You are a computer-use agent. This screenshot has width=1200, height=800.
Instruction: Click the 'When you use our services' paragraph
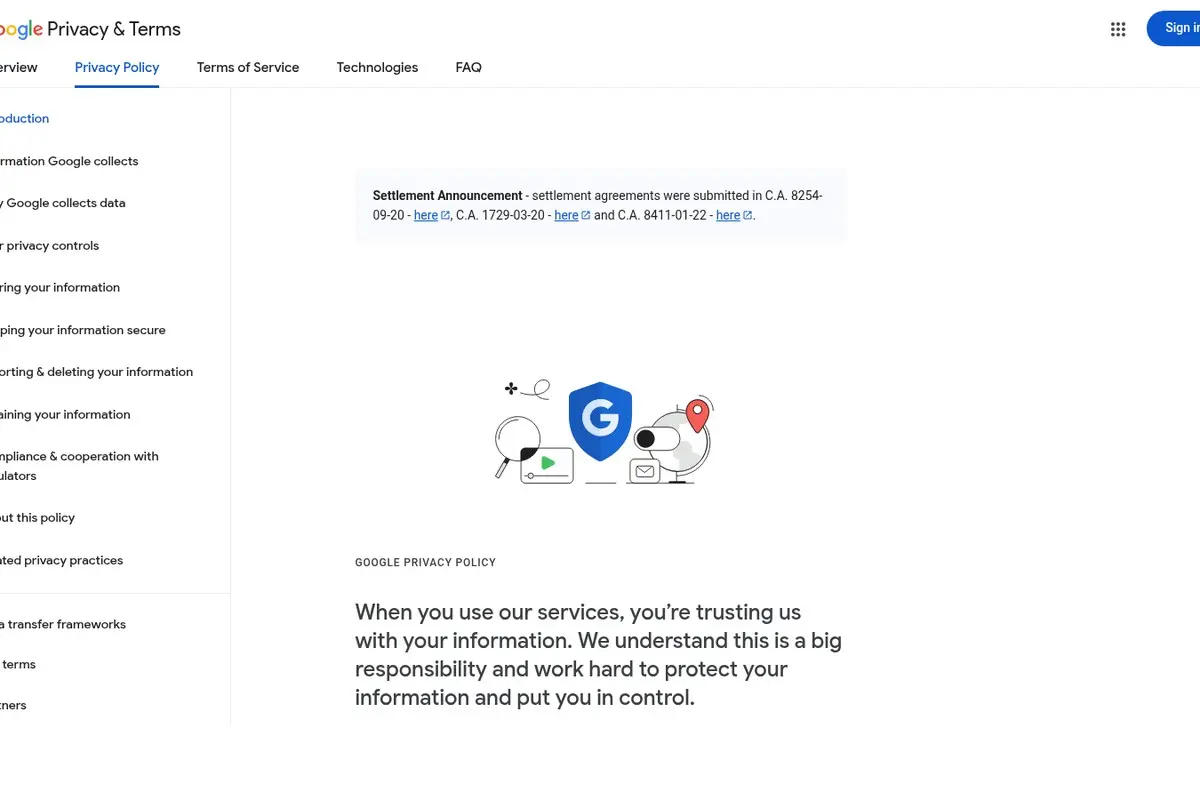point(598,655)
